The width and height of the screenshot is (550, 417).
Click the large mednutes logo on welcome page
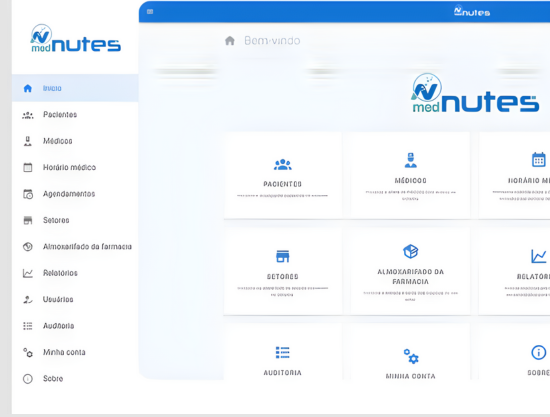coord(475,93)
